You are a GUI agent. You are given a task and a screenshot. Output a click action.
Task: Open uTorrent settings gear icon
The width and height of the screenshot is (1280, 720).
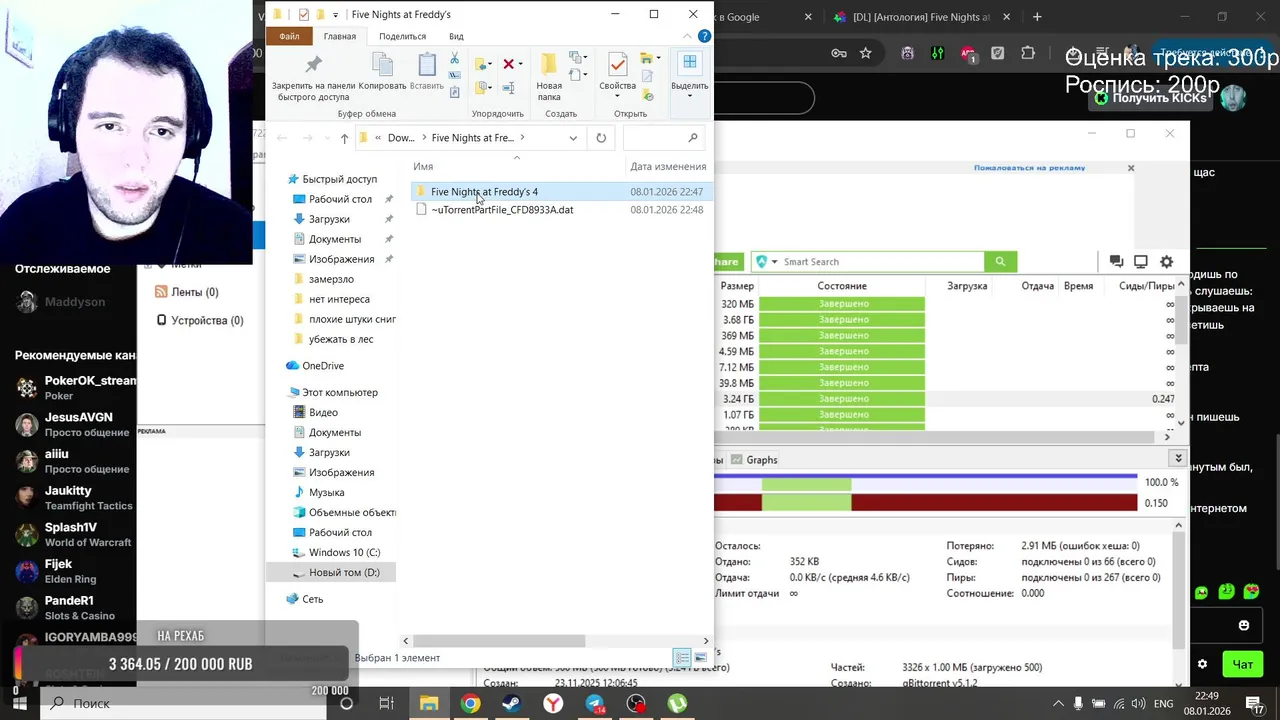[x=1166, y=262]
